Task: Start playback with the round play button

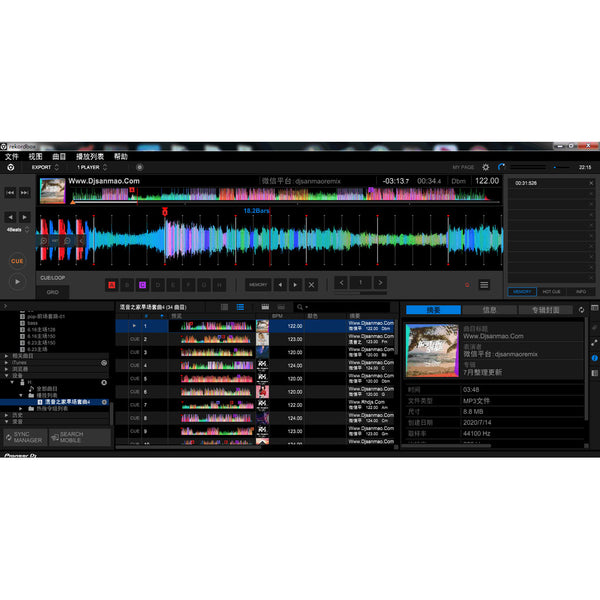Action: (x=17, y=282)
